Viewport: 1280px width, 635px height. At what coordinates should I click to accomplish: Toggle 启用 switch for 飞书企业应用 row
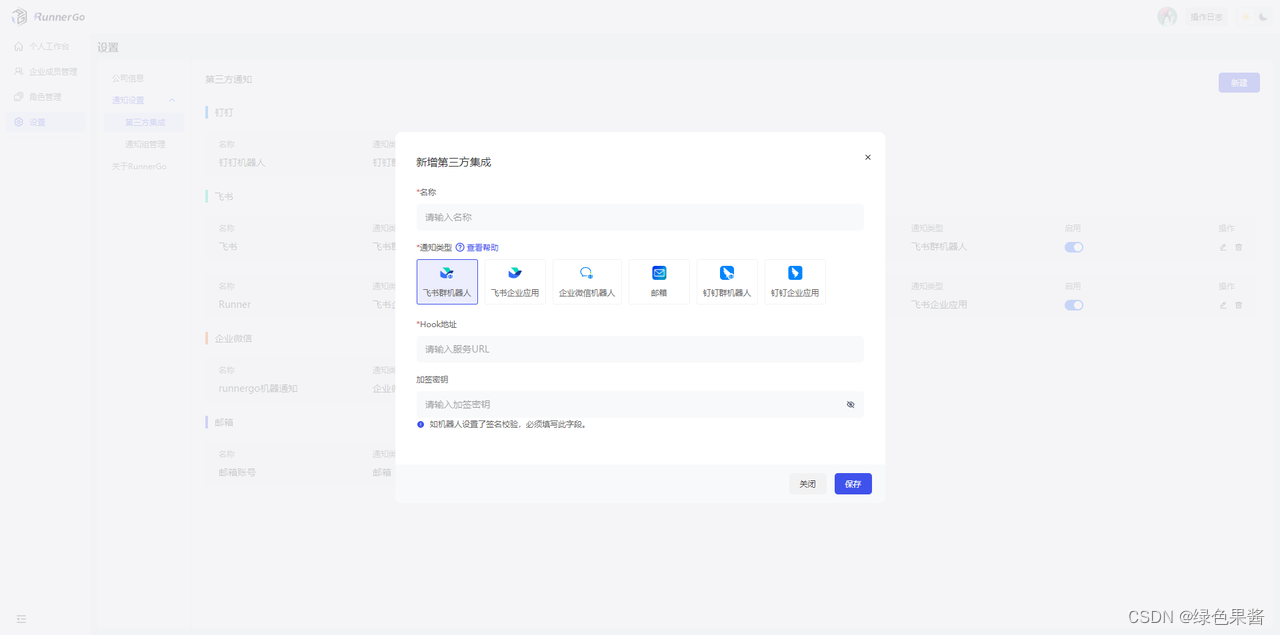[1074, 305]
